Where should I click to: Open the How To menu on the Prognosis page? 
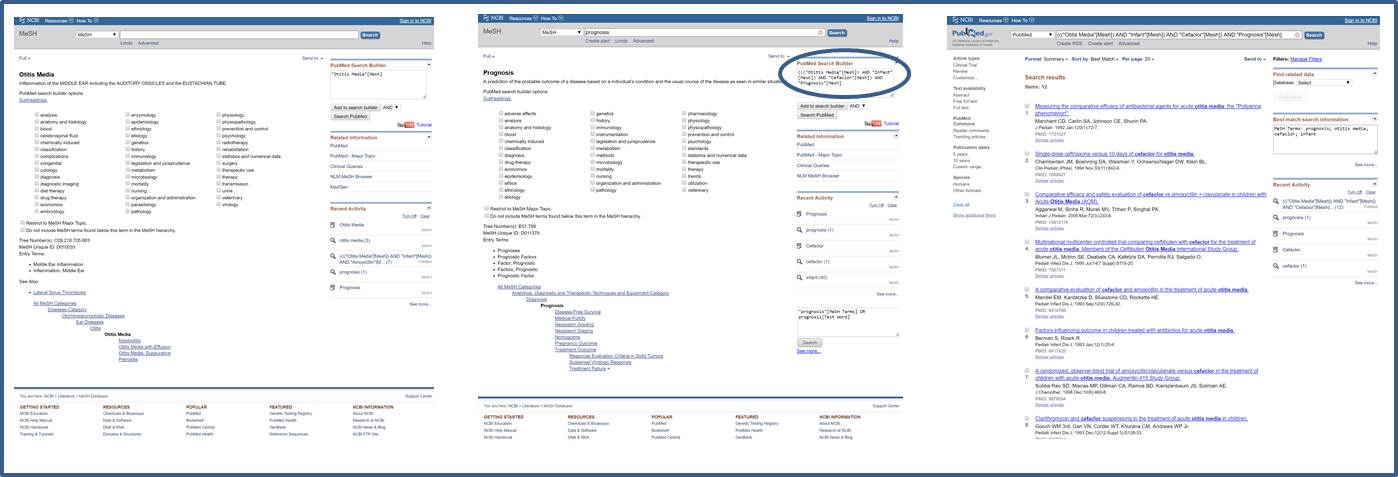point(549,18)
